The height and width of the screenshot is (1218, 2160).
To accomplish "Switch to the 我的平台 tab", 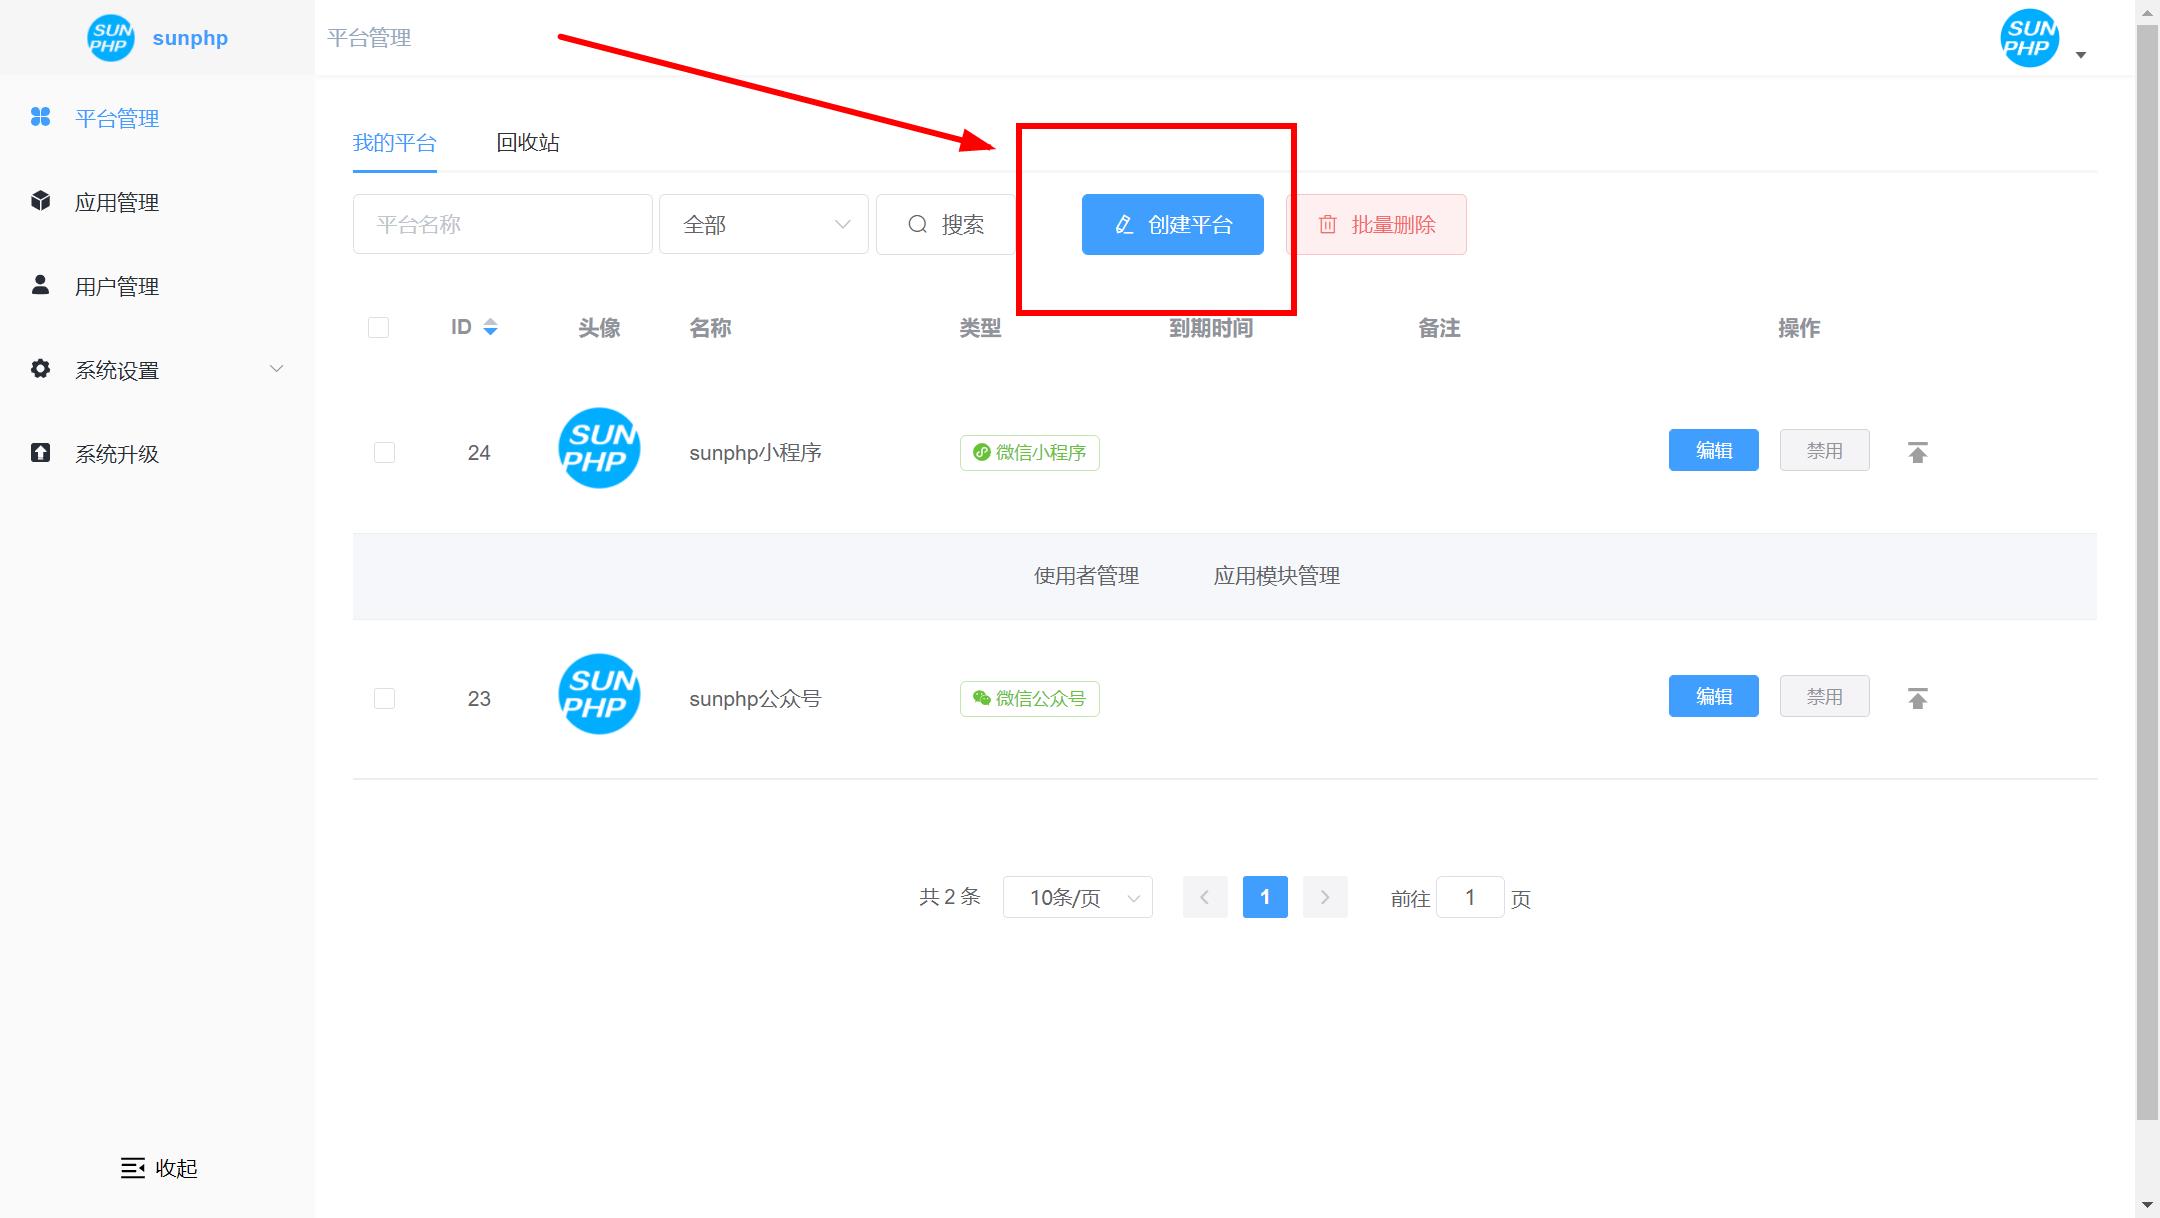I will tap(394, 142).
